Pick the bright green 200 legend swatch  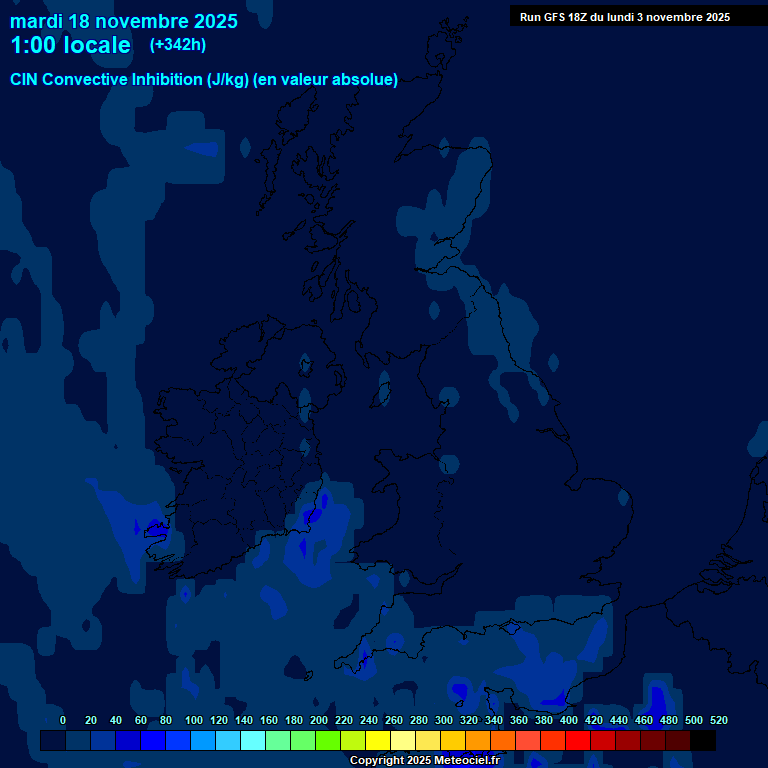(303, 741)
